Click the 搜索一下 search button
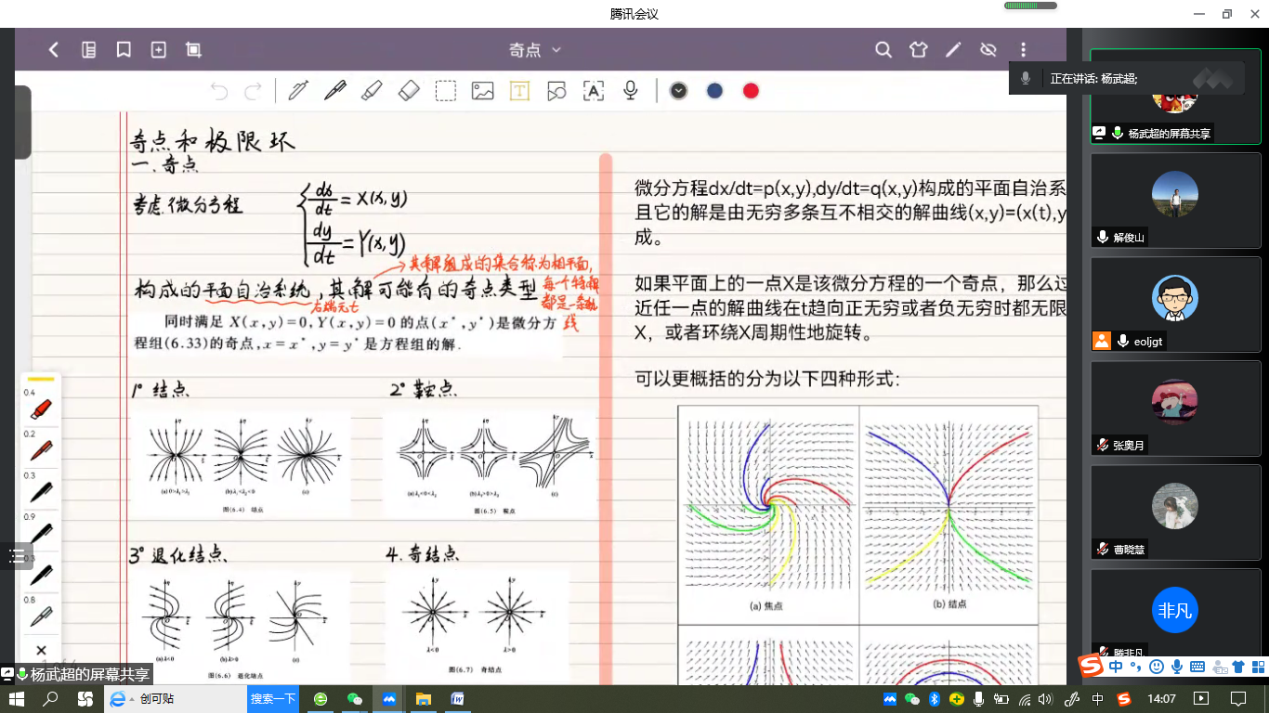This screenshot has width=1269, height=713. [273, 699]
